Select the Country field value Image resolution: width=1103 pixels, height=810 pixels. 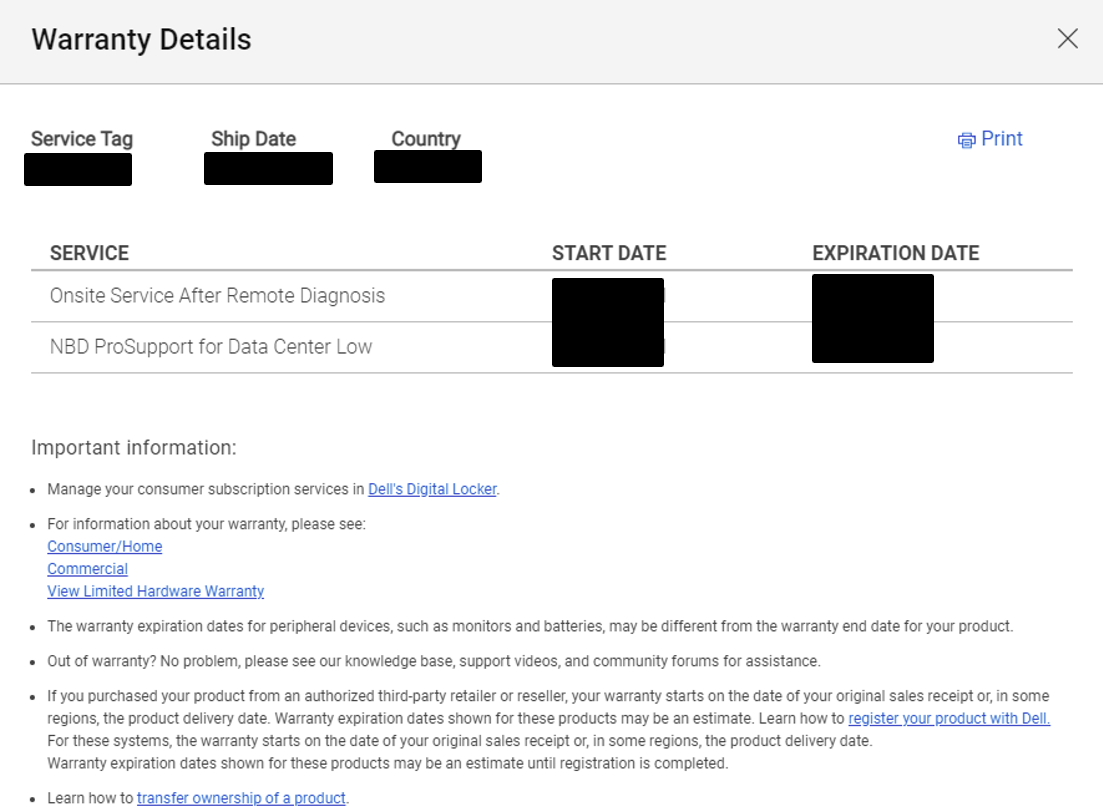(x=427, y=166)
